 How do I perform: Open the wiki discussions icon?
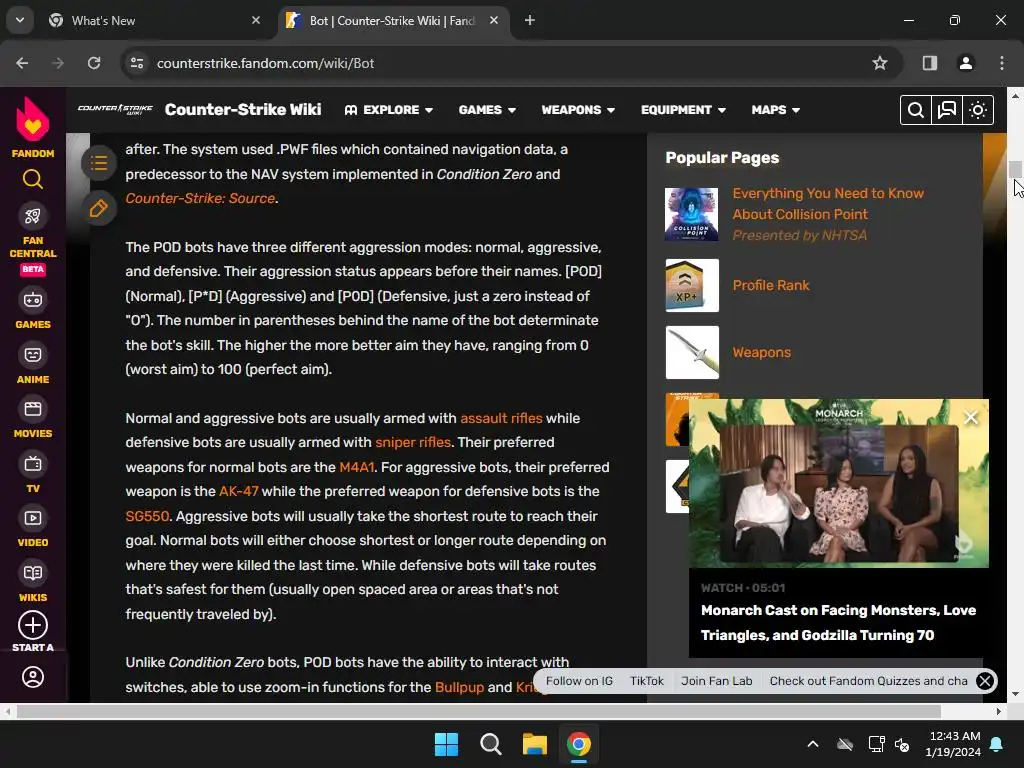pyautogui.click(x=947, y=110)
